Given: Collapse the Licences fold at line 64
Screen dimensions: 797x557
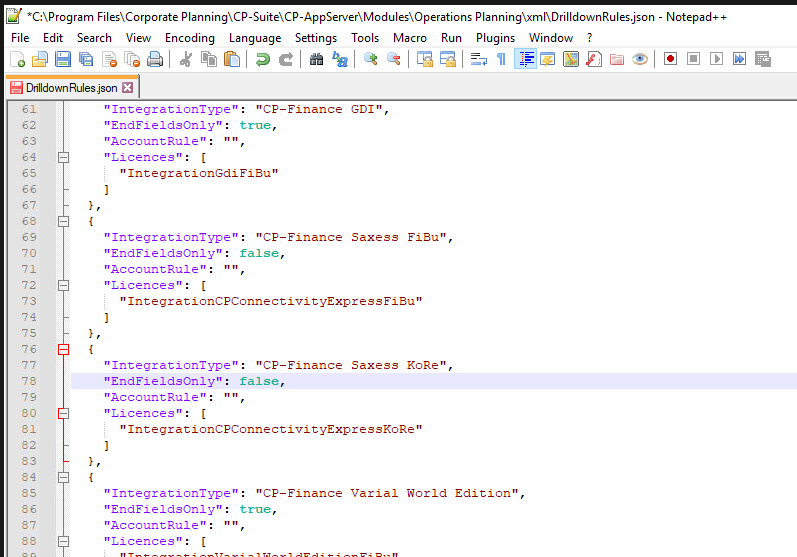Looking at the screenshot, I should 64,157.
